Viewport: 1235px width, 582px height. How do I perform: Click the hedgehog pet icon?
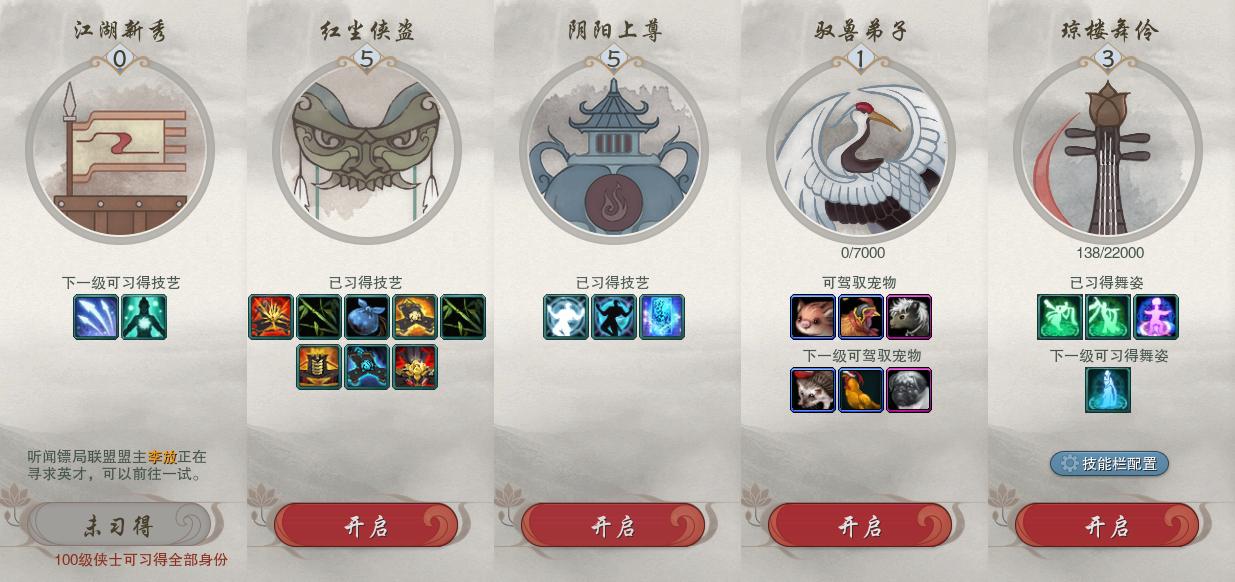[x=813, y=390]
